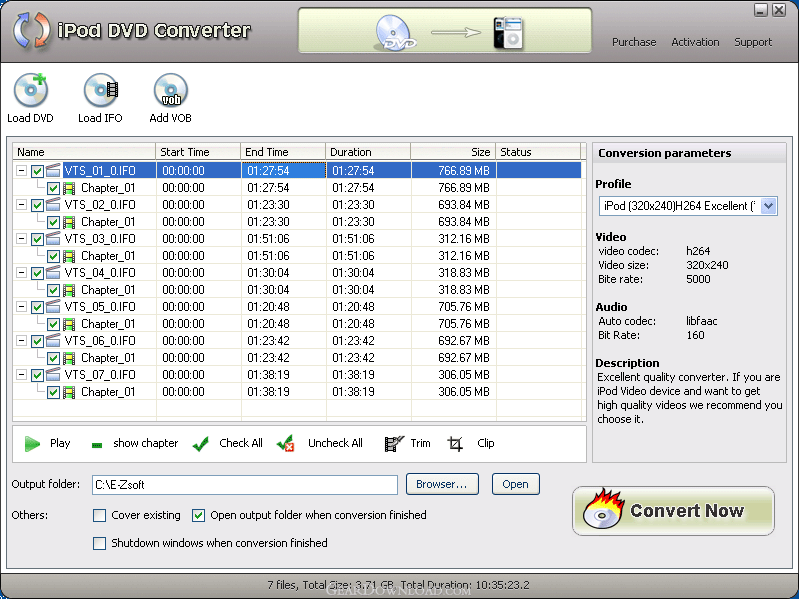
Task: Click the VTS_01_0.IFO clapperboard icon
Action: point(53,170)
